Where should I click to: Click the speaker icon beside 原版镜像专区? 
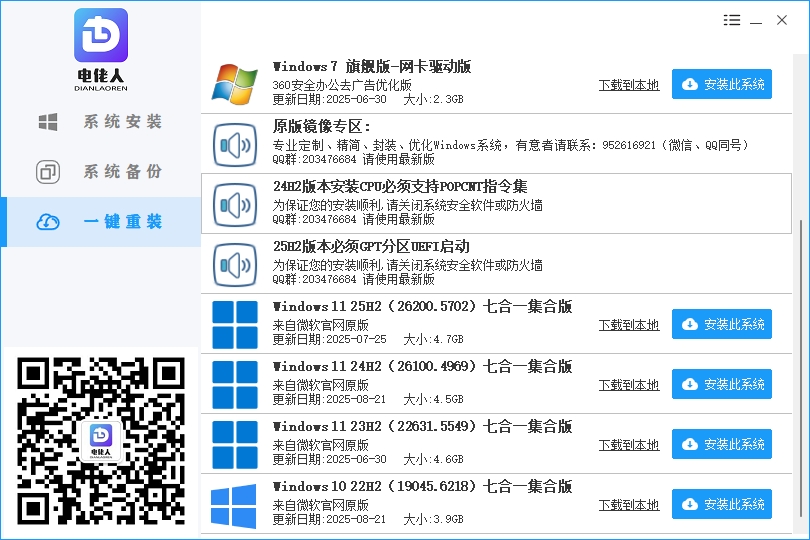pos(235,145)
